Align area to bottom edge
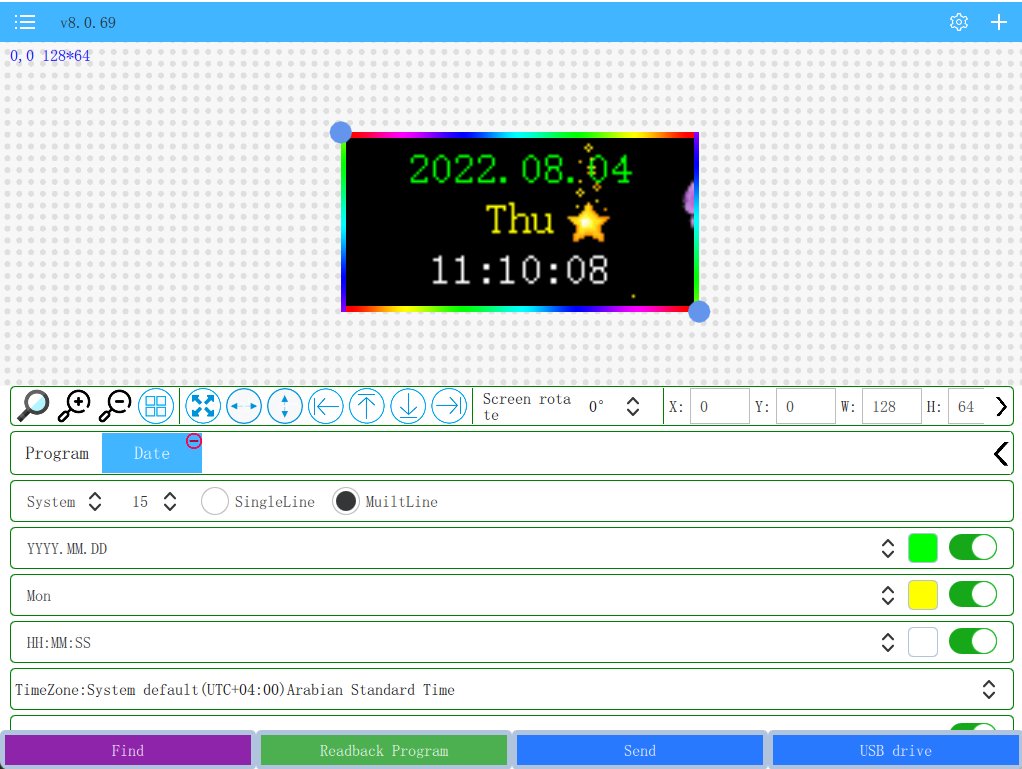The image size is (1022, 769). click(x=408, y=406)
